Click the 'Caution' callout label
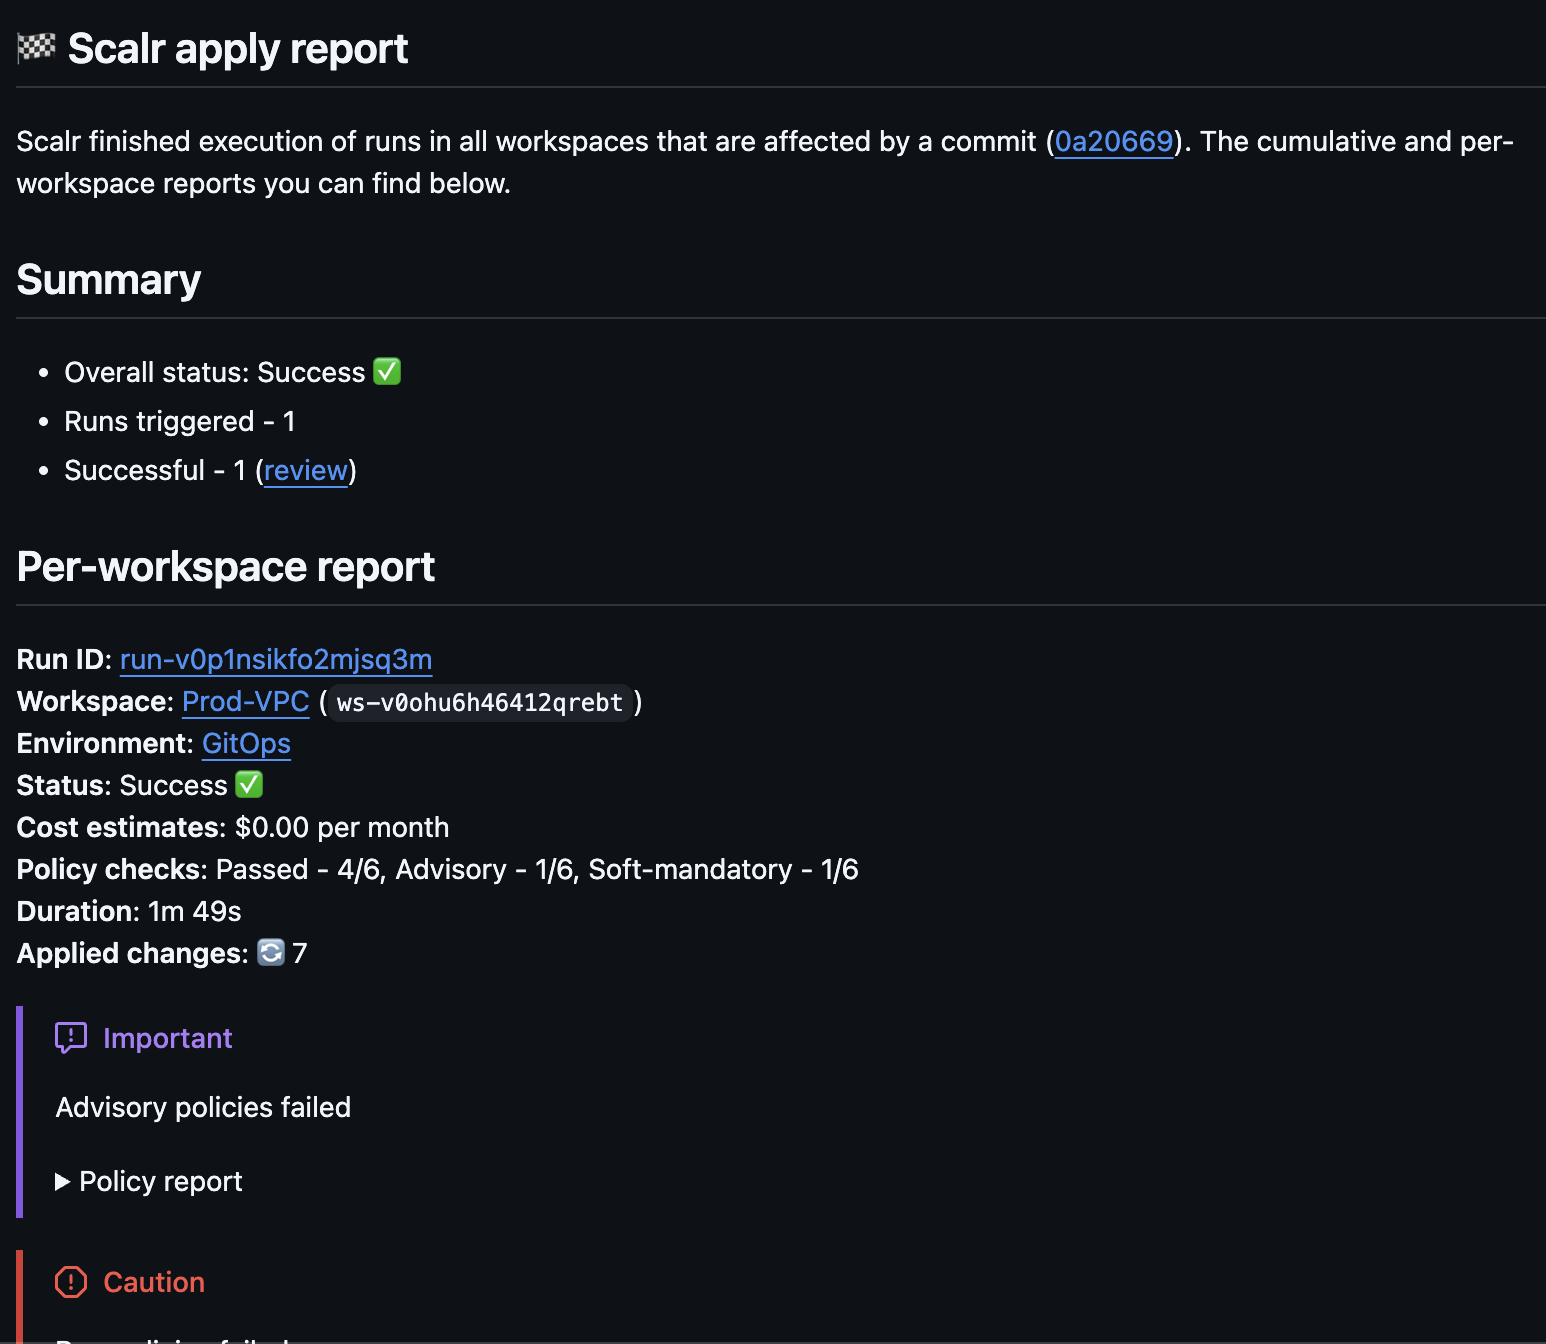The width and height of the screenshot is (1546, 1344). click(154, 1283)
